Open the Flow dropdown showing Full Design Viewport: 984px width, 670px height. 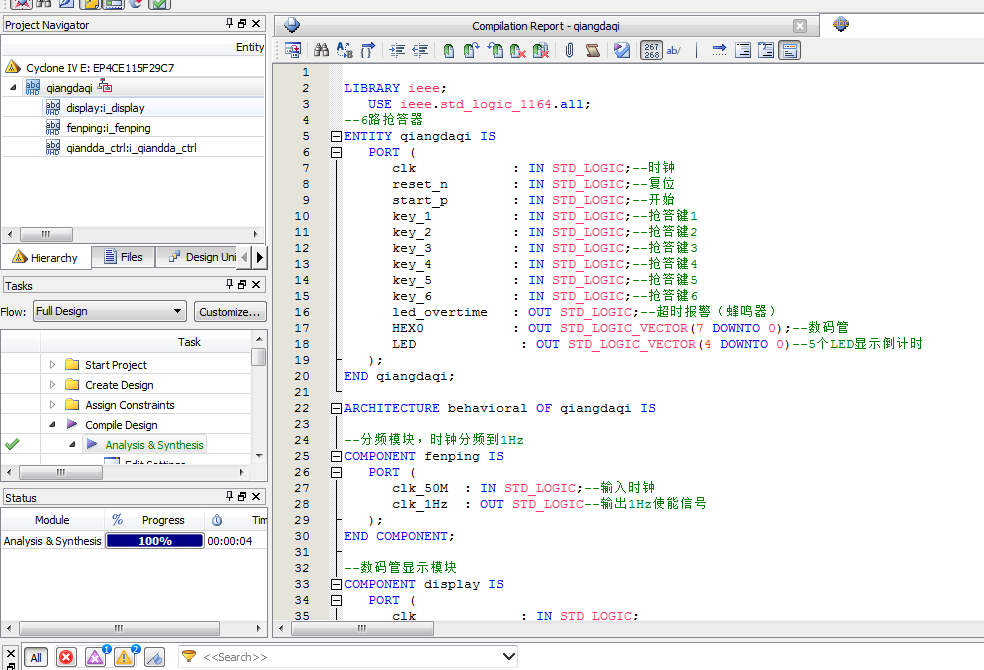109,311
